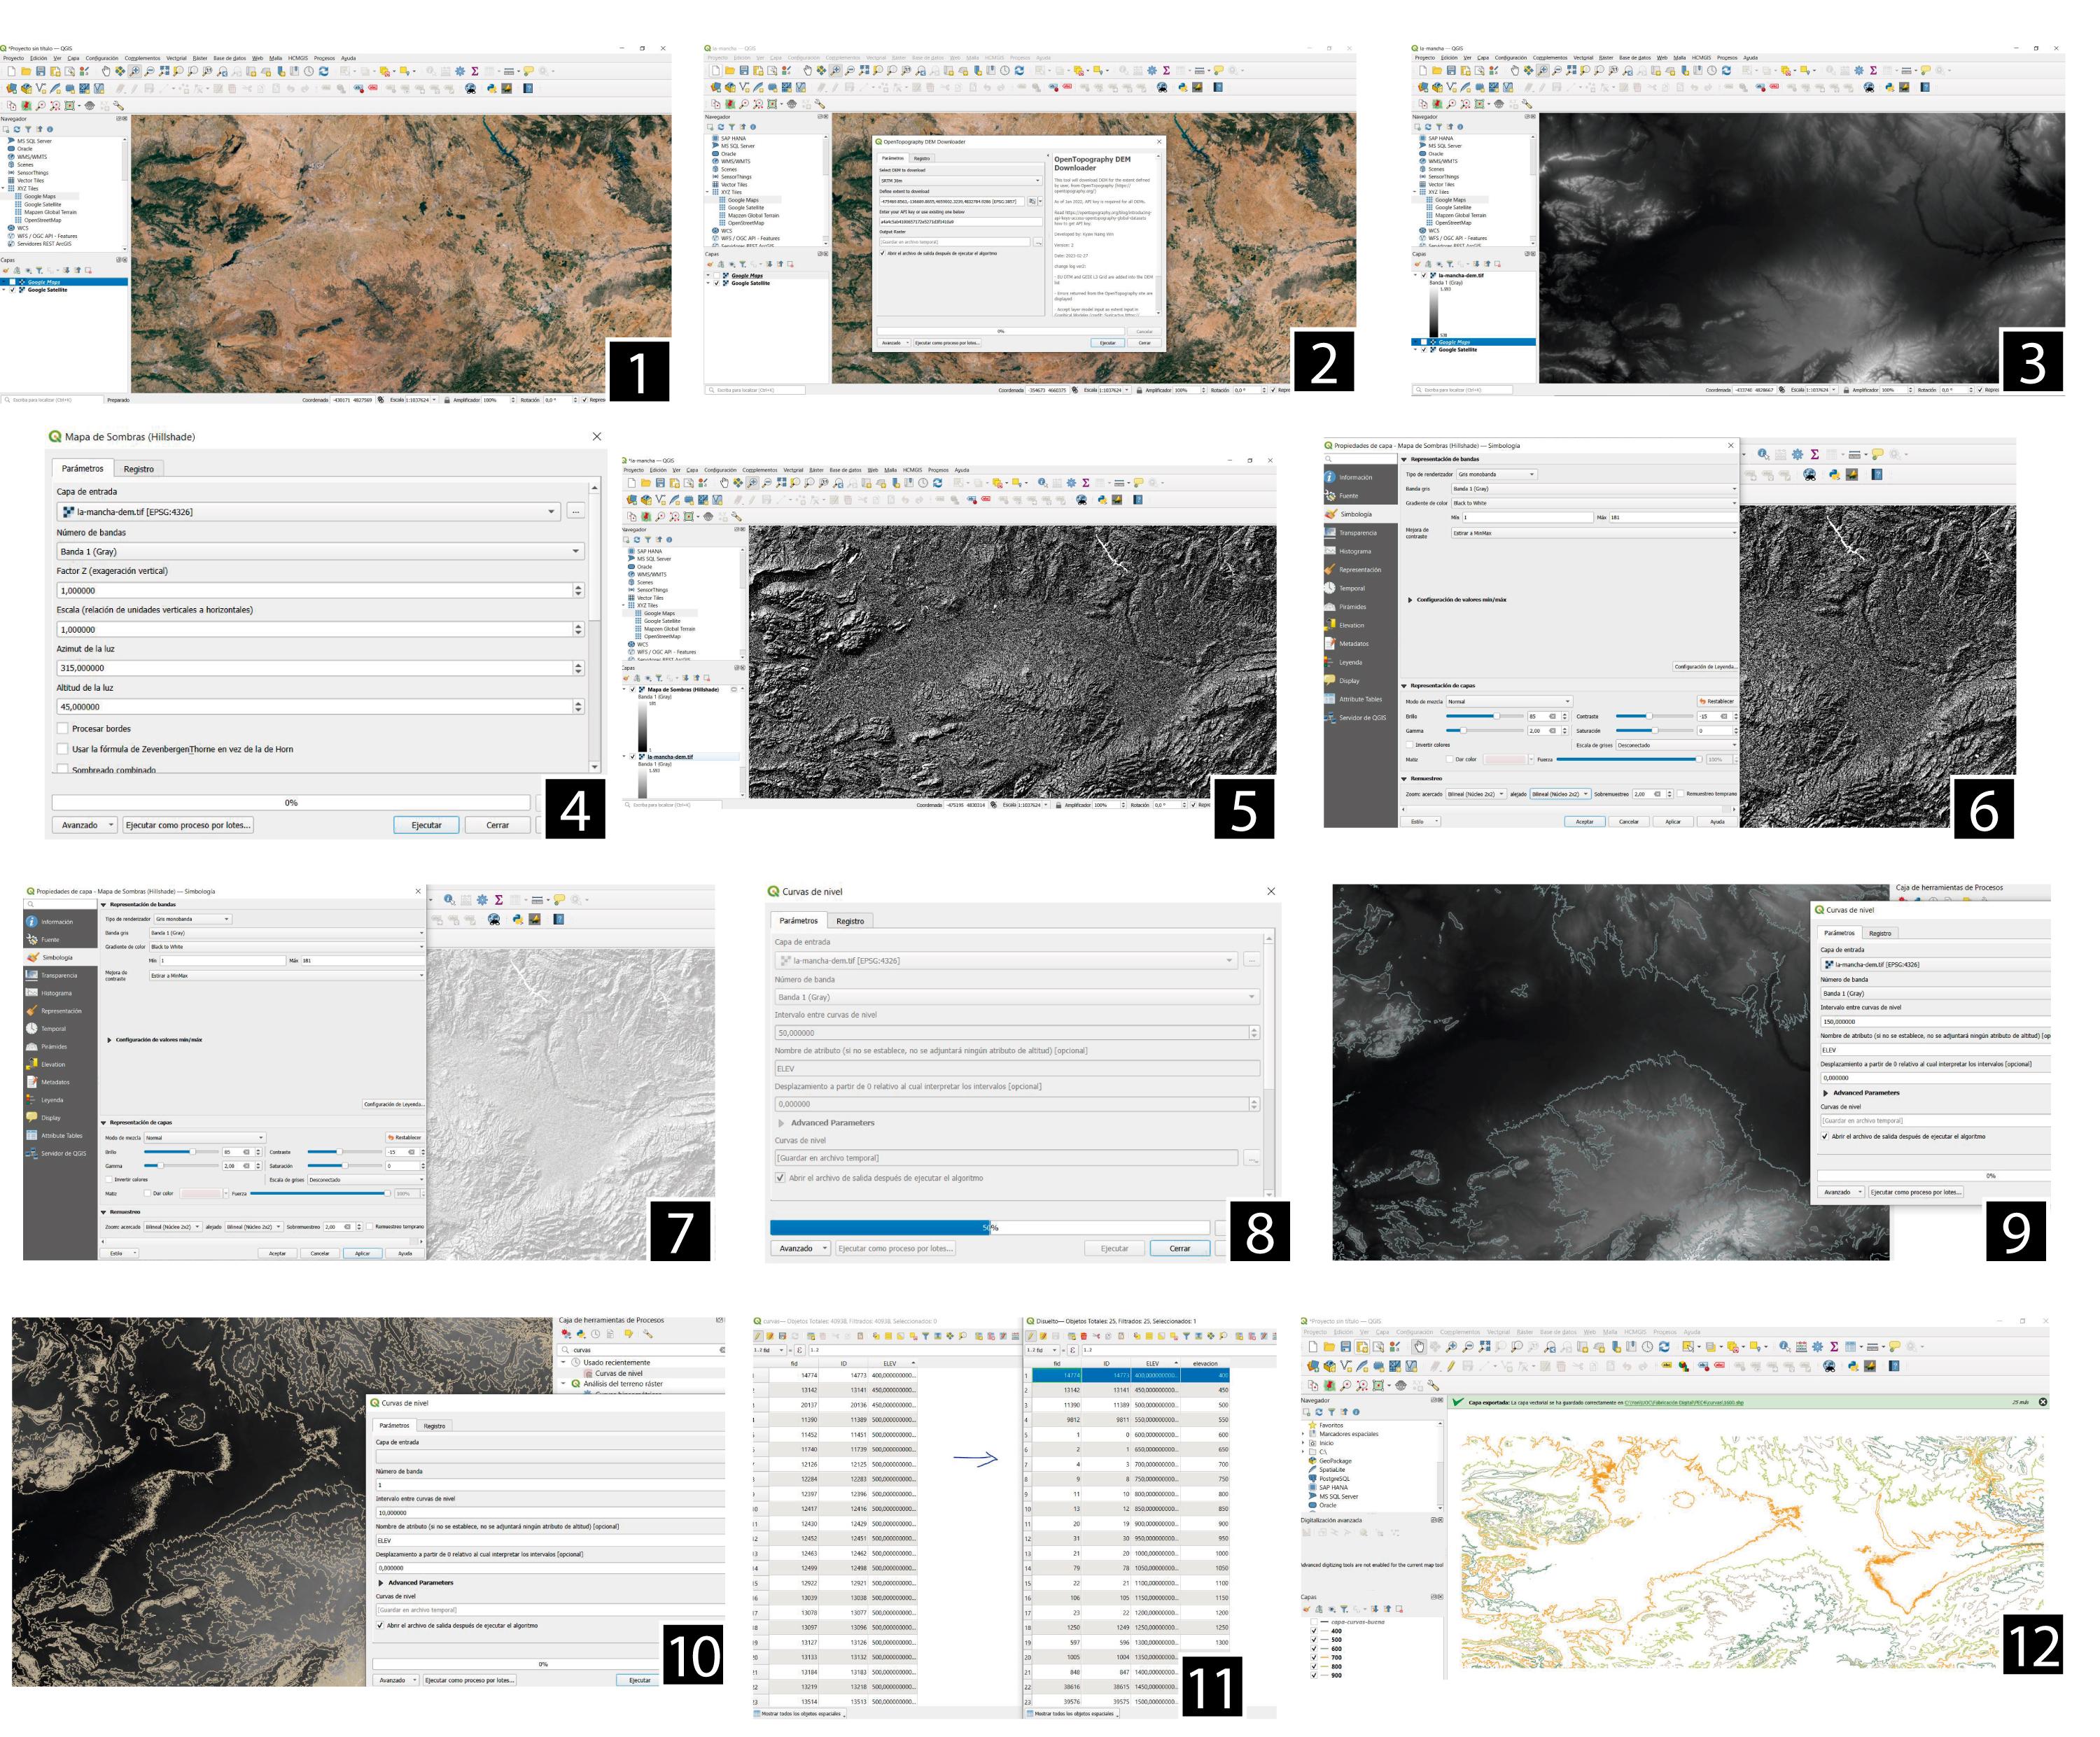Select Google Satellite under XYZ Tiles in screenshot 1
Image resolution: width=2100 pixels, height=1737 pixels.
[43, 204]
